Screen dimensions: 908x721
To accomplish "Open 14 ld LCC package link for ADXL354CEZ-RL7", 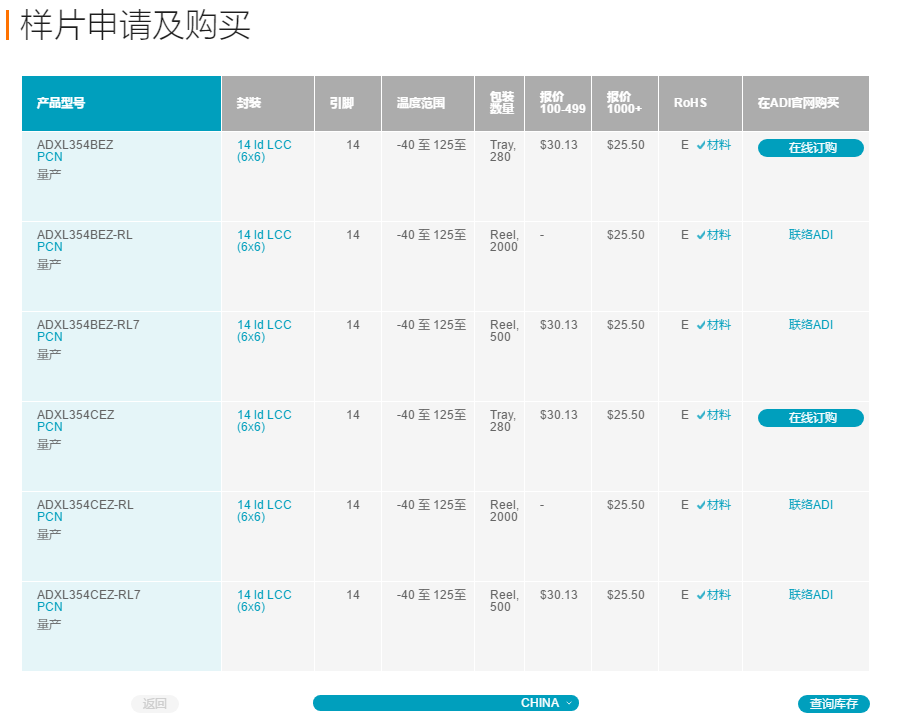I will coord(264,601).
